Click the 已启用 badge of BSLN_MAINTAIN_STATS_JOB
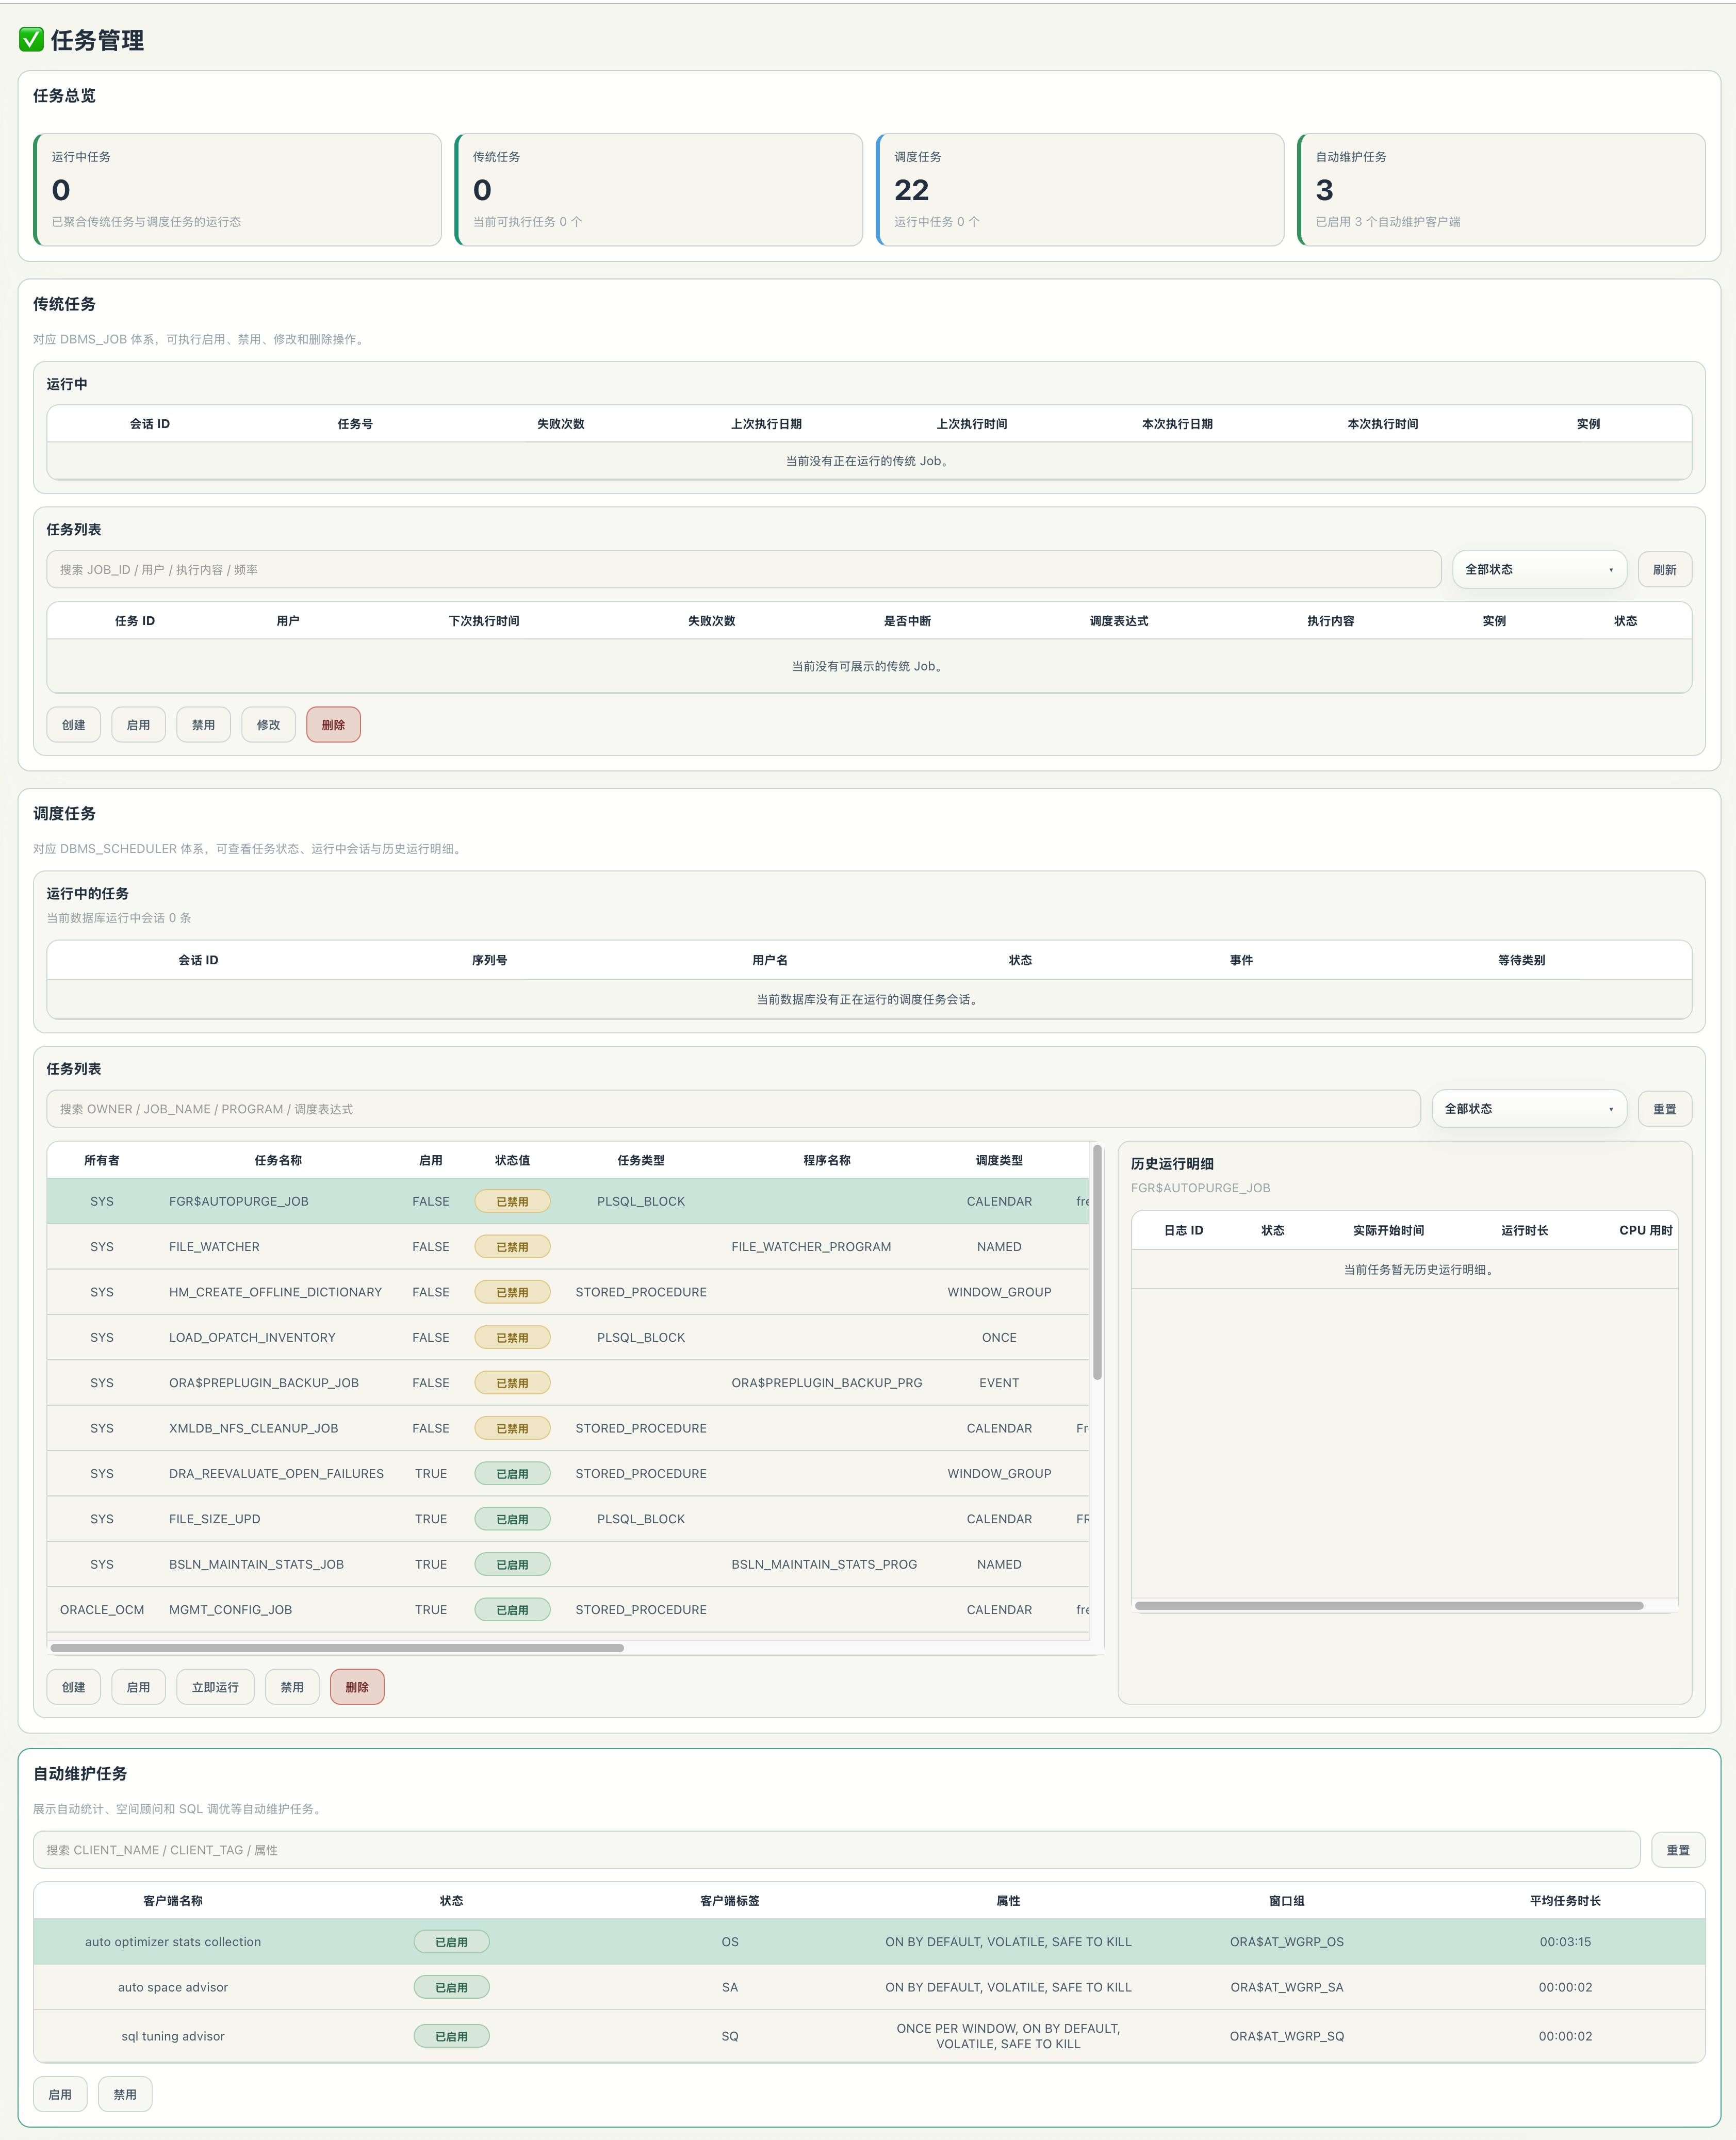This screenshot has height=2140, width=1736. (512, 1564)
